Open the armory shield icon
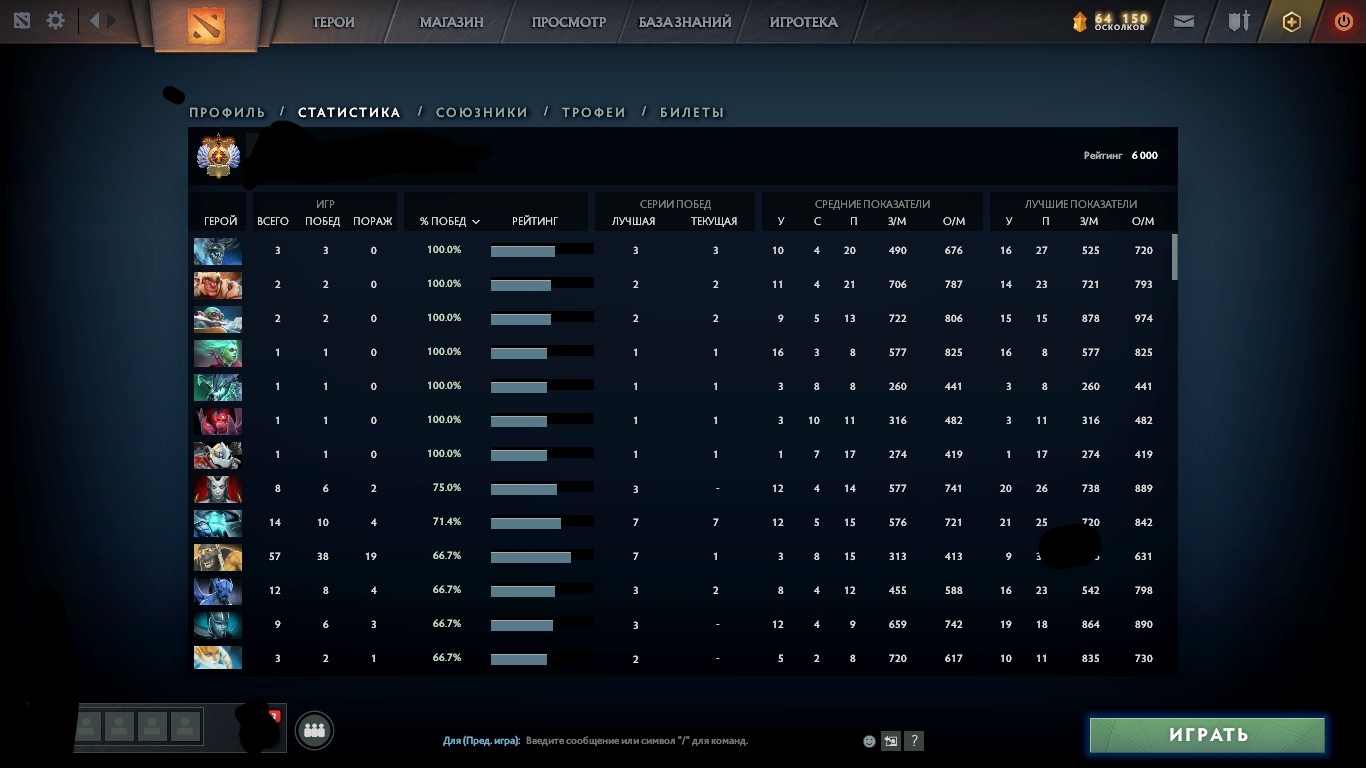The height and width of the screenshot is (768, 1366). click(1239, 20)
